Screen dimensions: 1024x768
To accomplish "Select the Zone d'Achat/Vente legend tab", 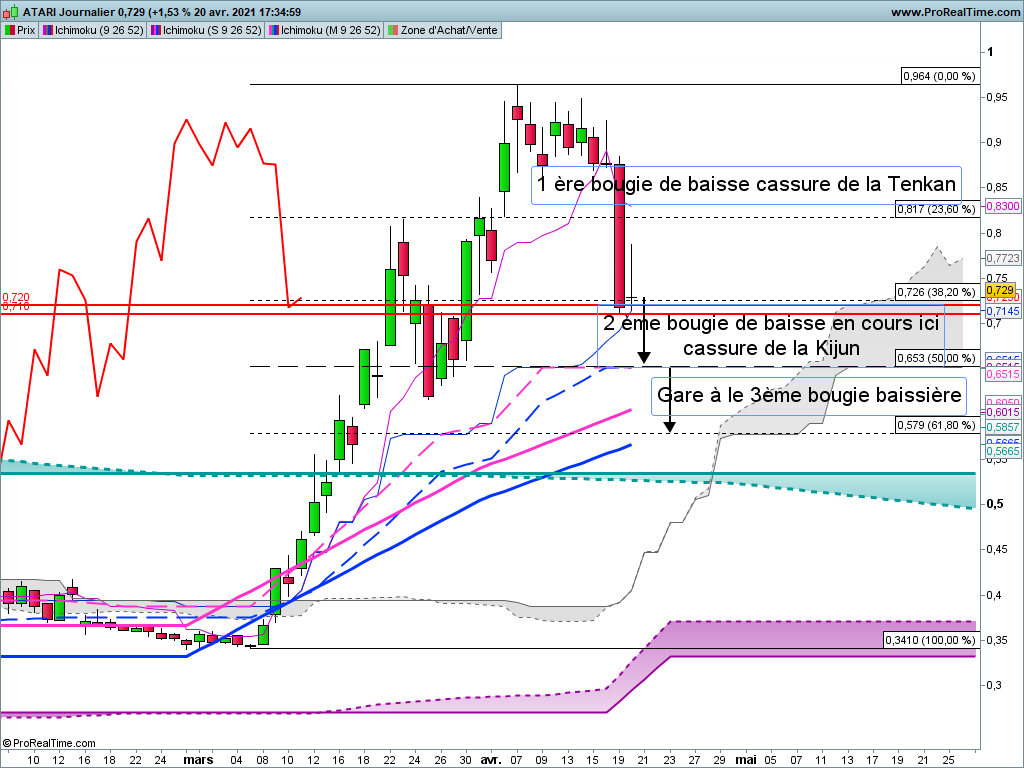I will (x=443, y=30).
